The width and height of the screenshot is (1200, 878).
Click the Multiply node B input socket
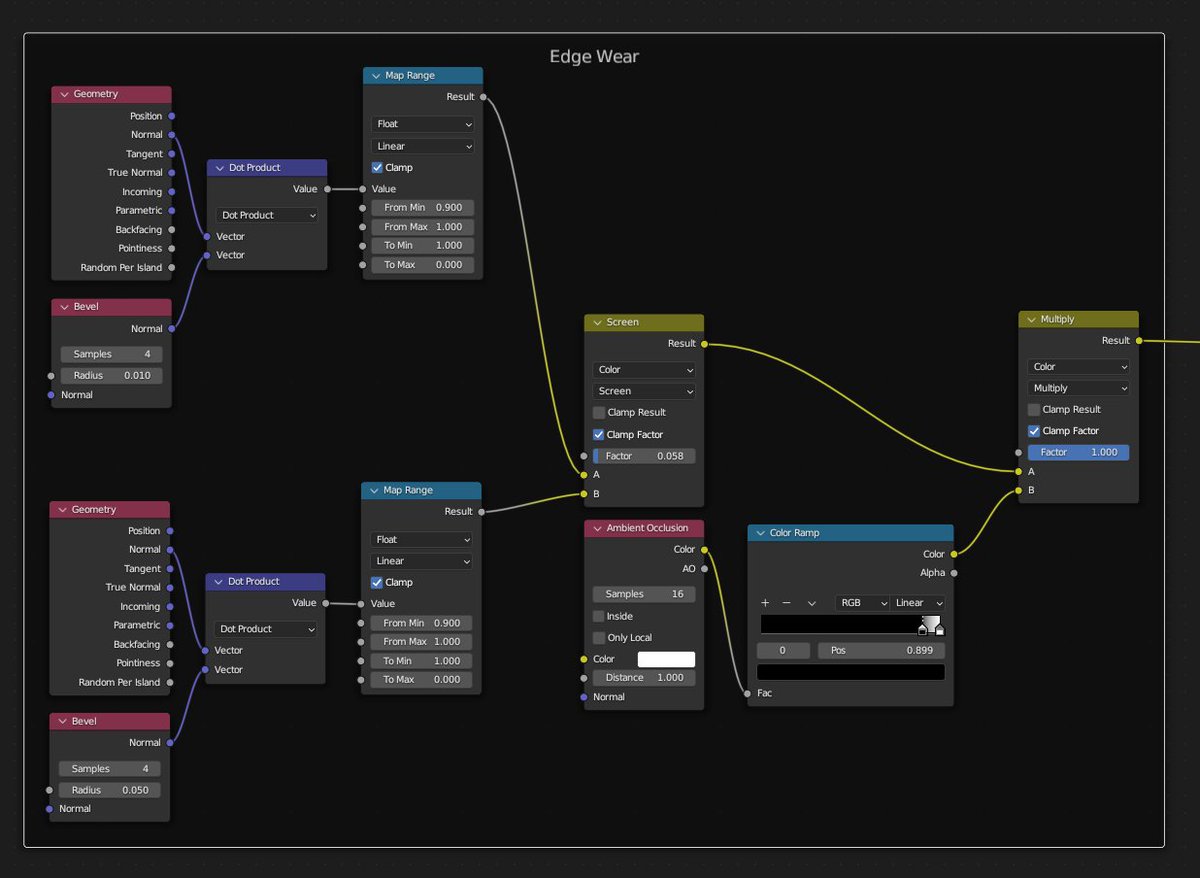(1018, 491)
